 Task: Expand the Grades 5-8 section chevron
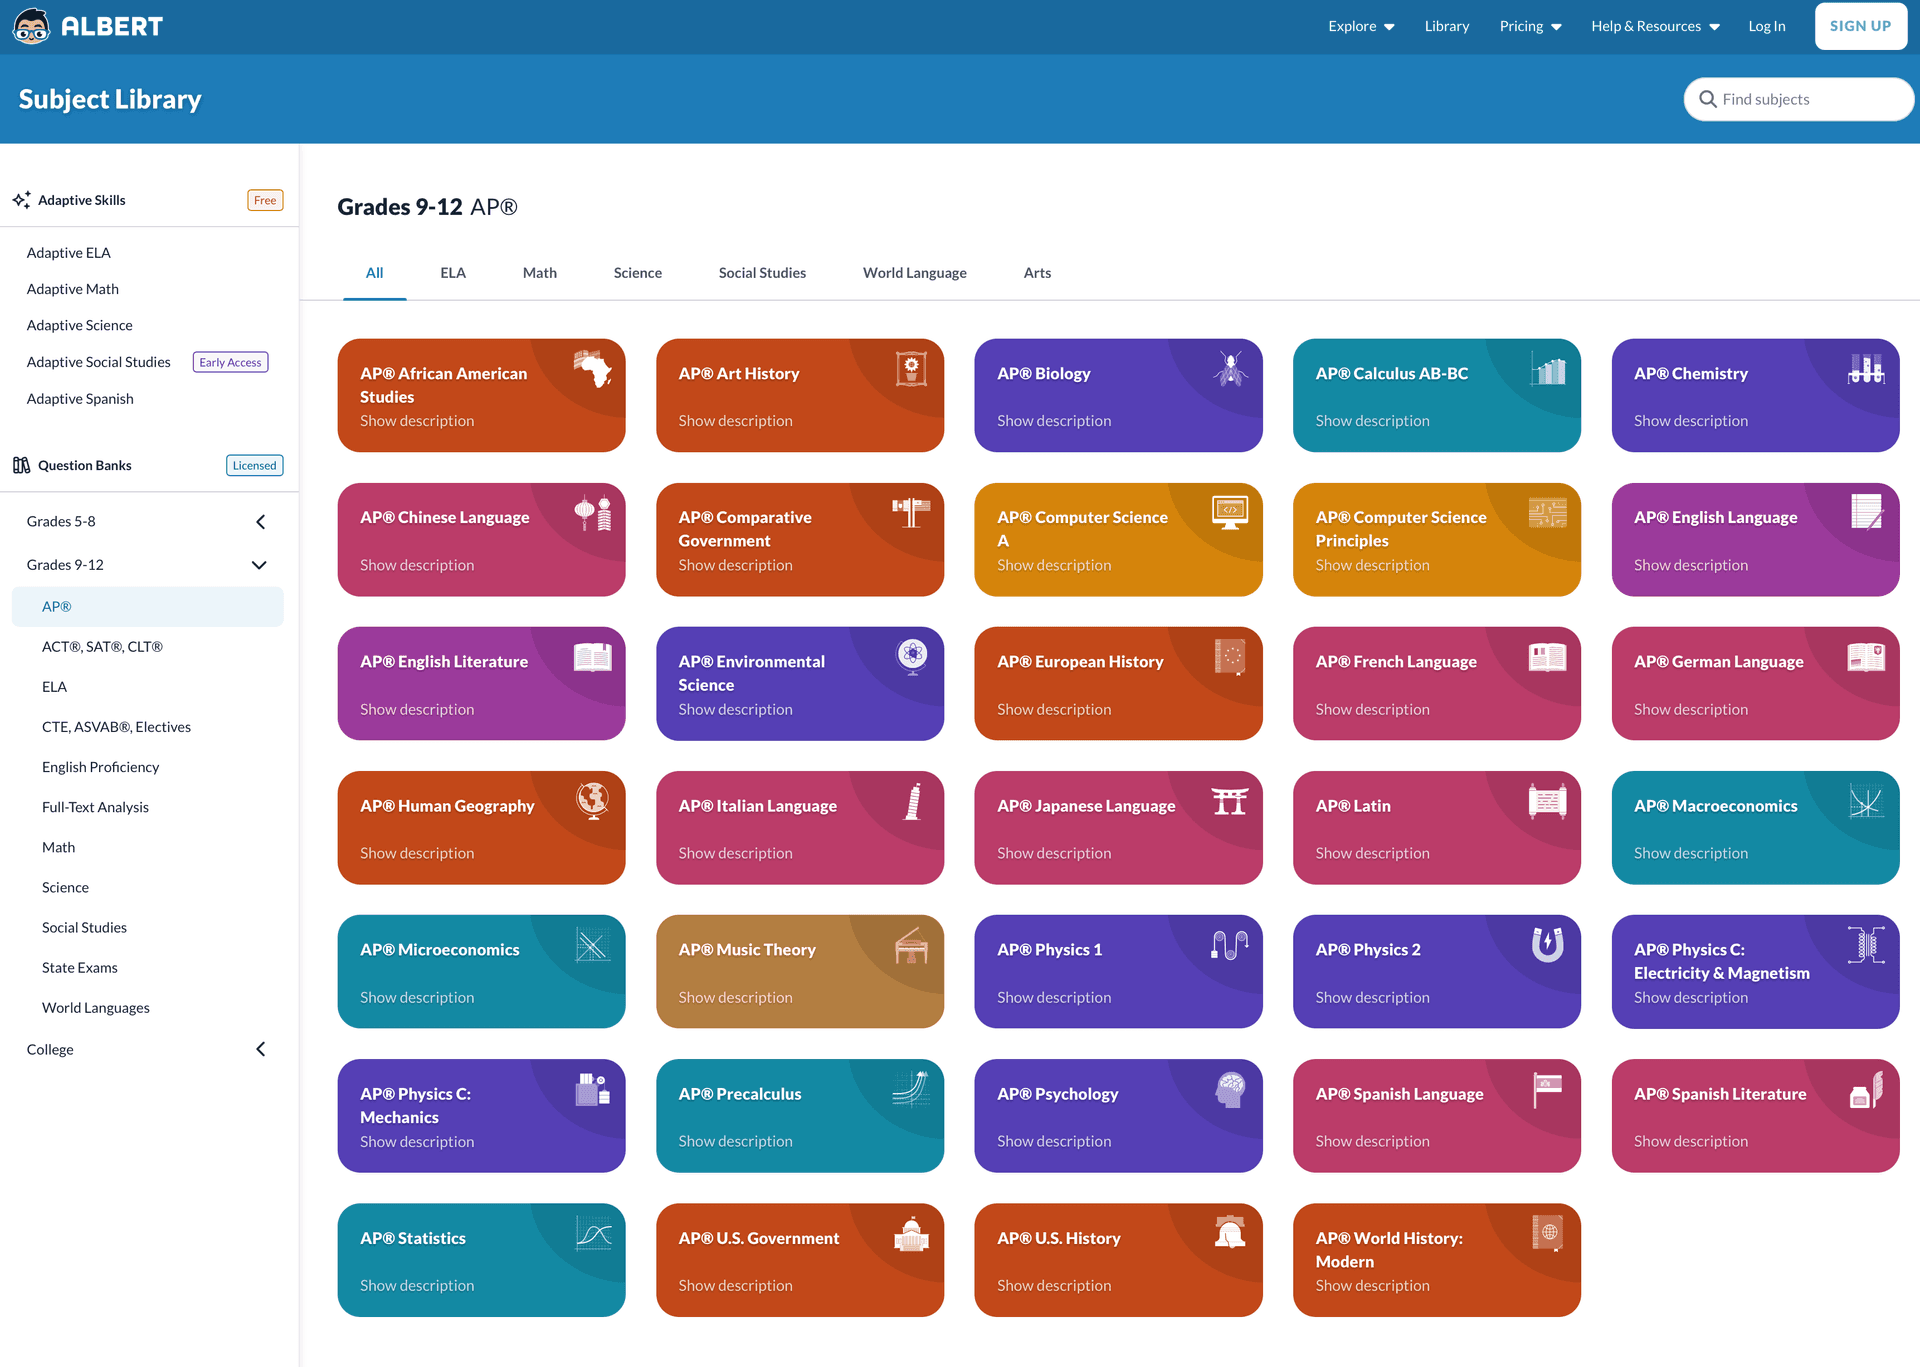pyautogui.click(x=261, y=522)
